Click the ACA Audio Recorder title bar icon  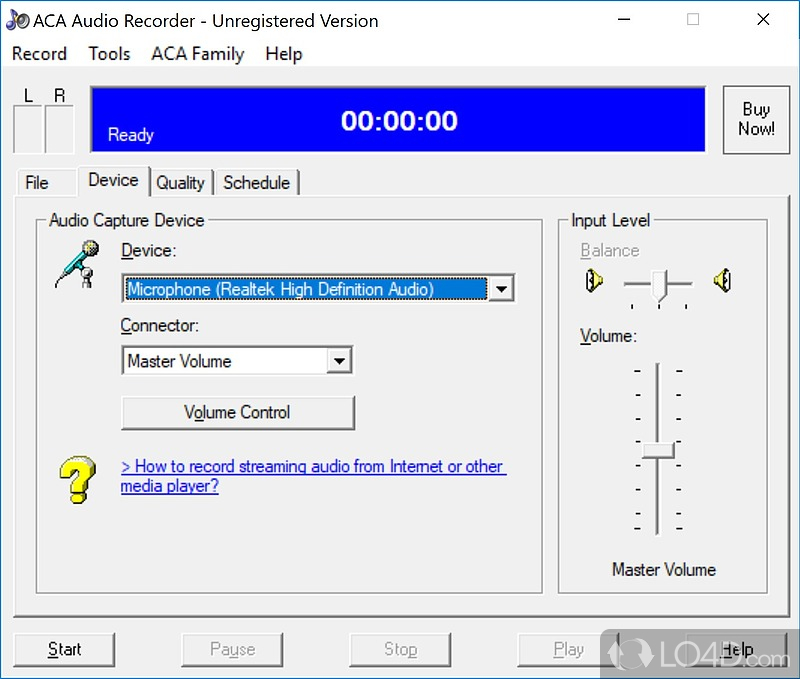17,20
